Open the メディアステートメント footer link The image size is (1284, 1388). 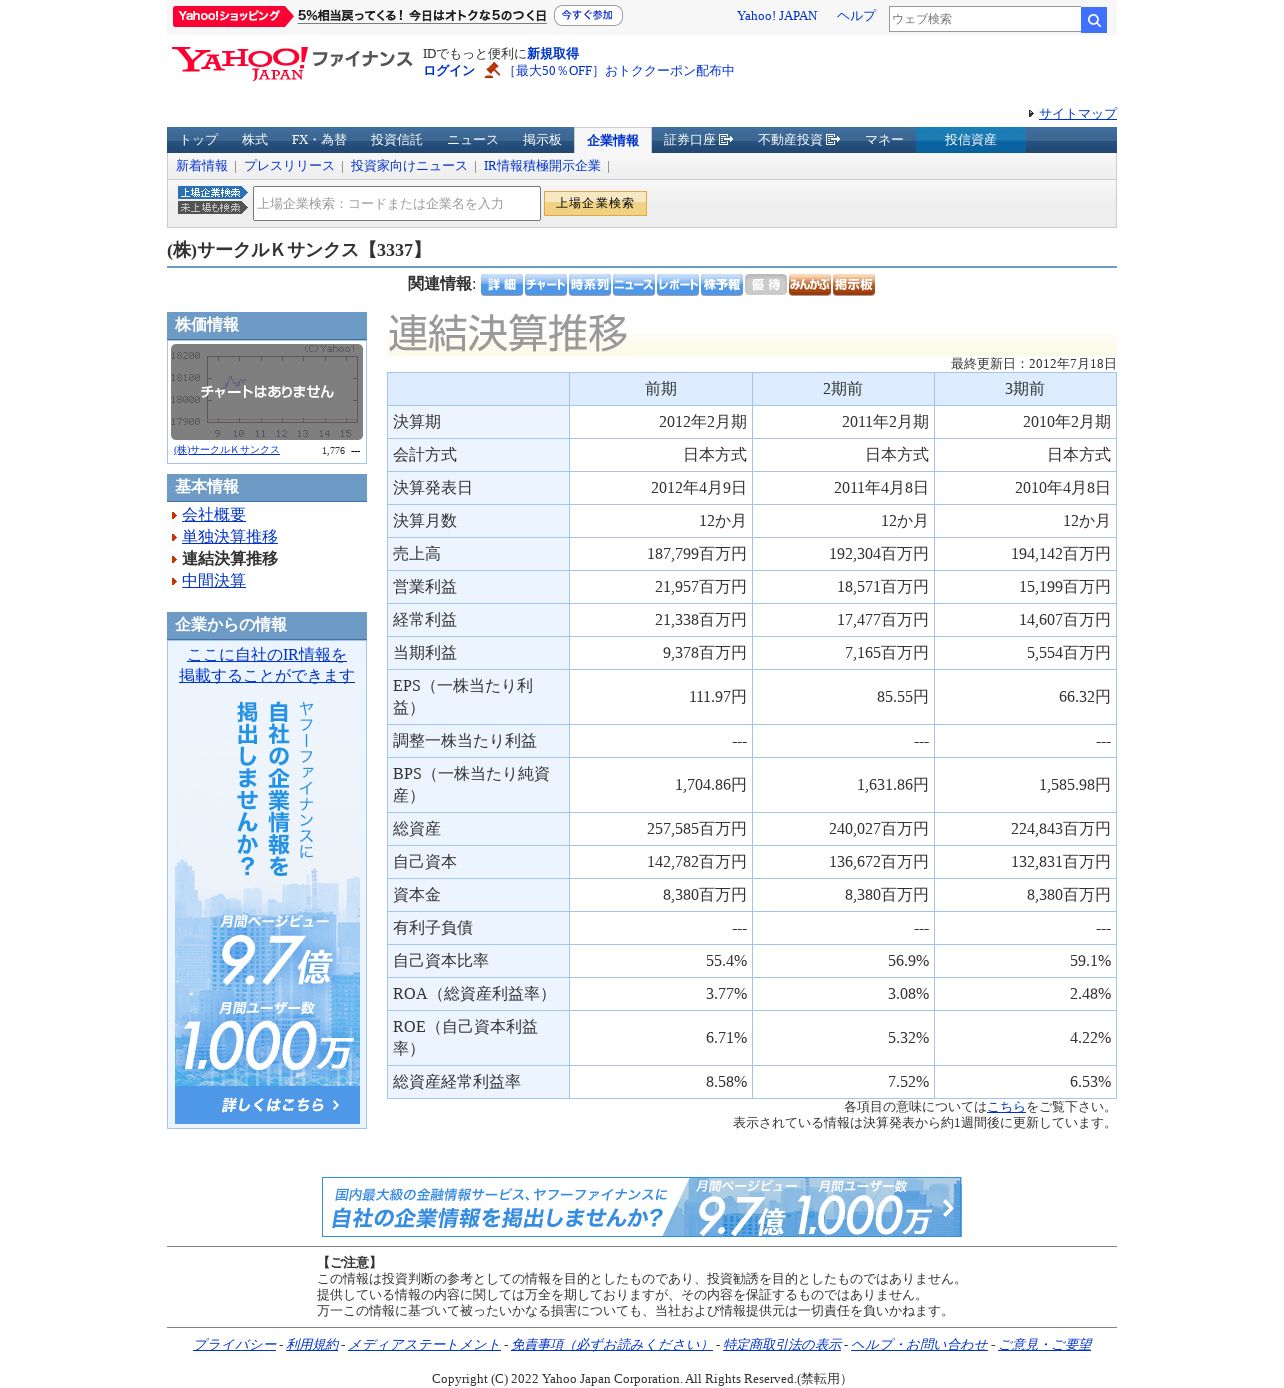(424, 1345)
